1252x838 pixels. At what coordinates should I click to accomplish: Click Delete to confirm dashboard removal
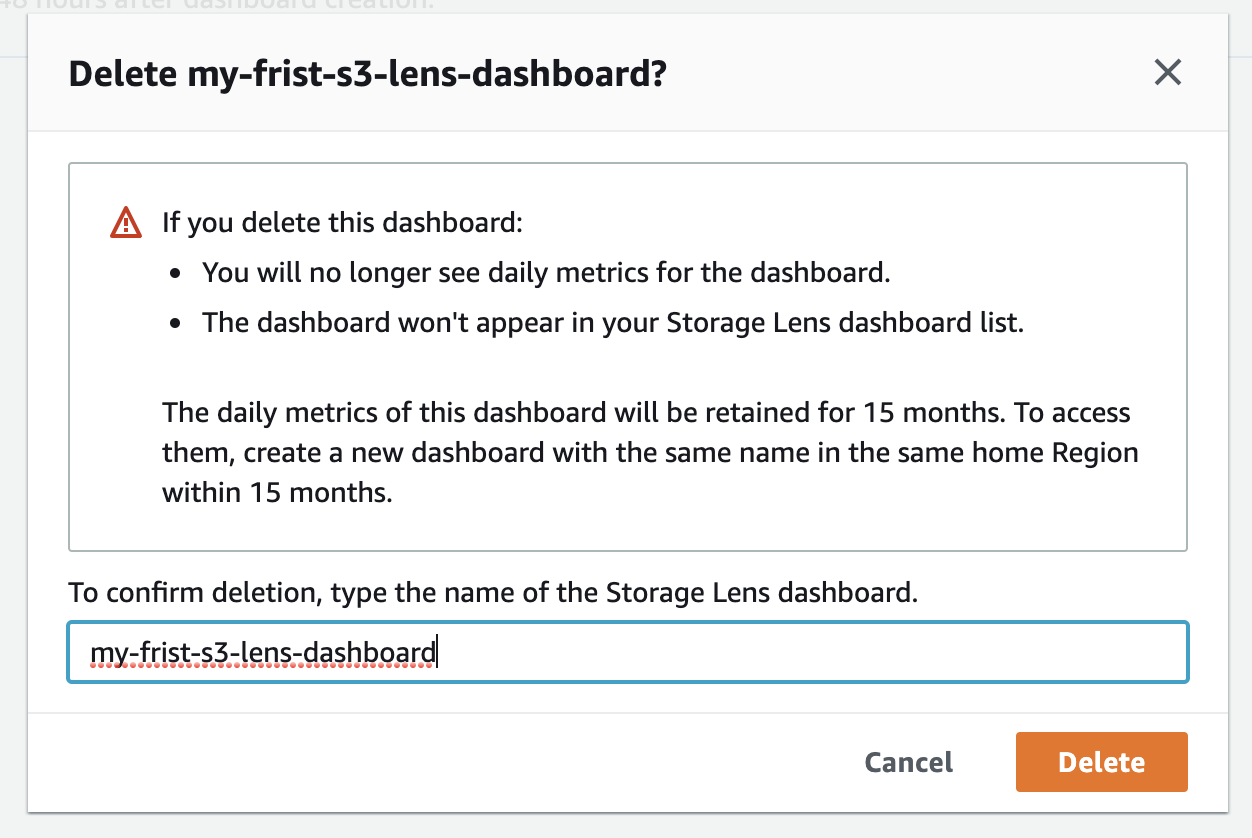point(1100,762)
